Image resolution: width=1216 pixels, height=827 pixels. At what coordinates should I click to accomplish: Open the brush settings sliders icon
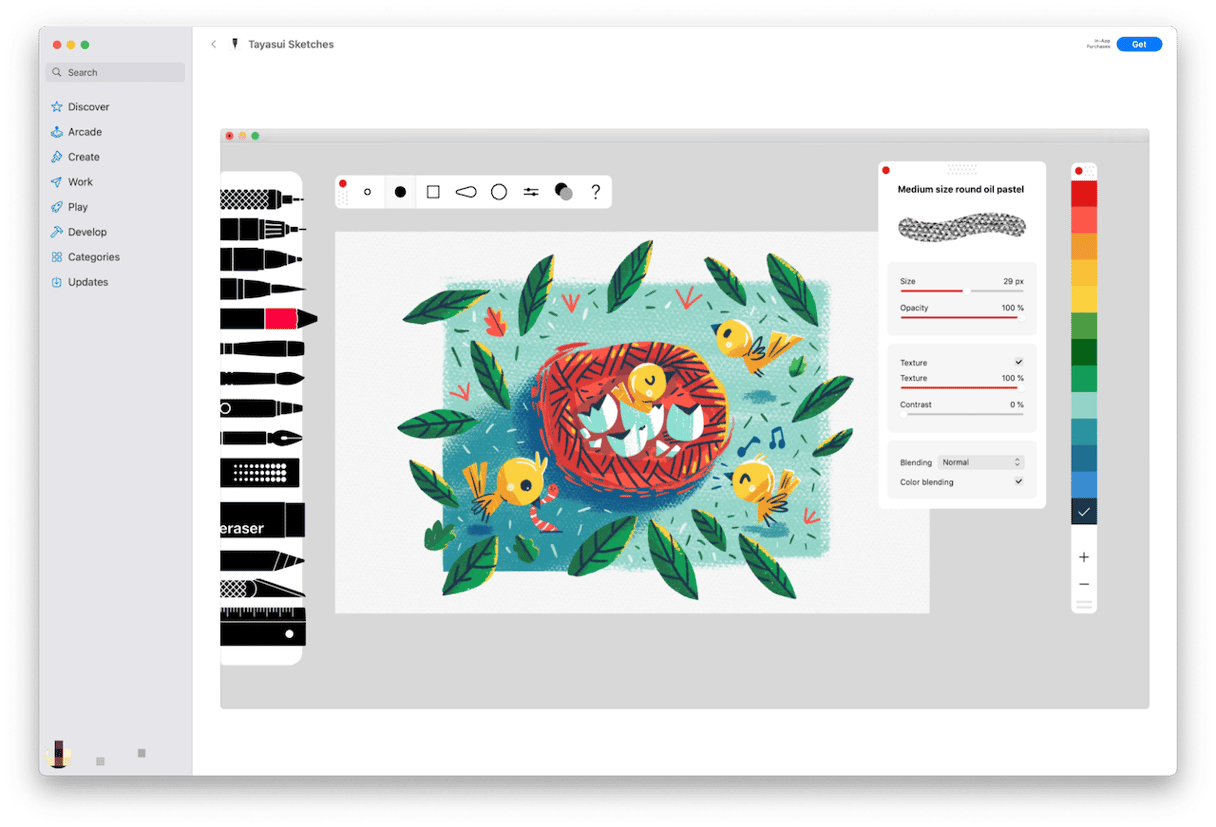531,192
